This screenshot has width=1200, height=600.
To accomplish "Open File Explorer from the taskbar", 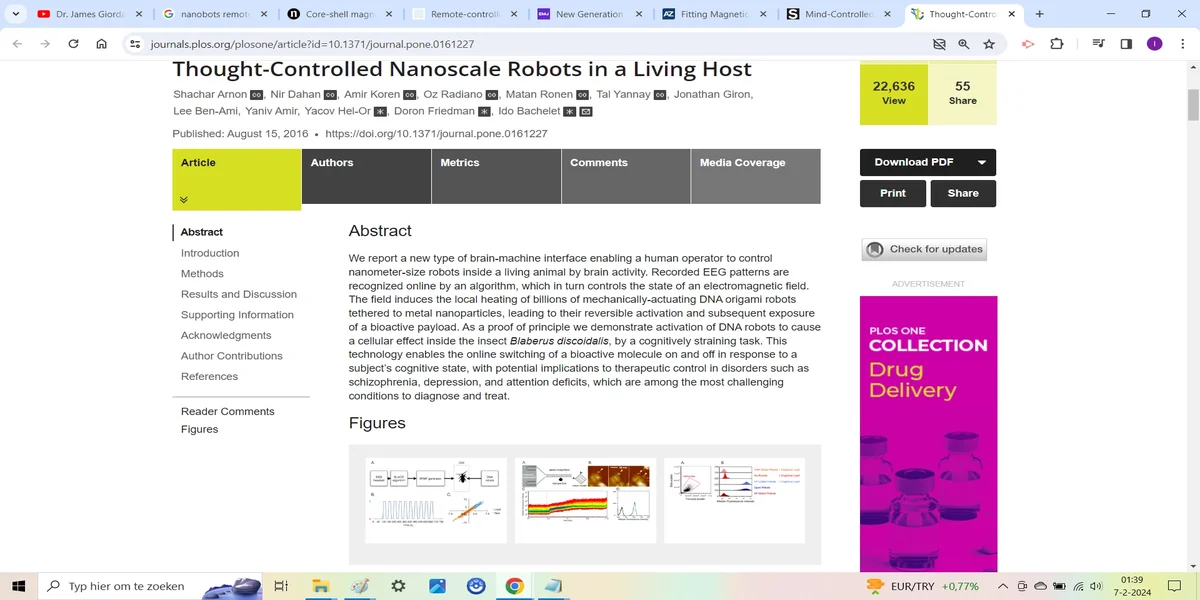I will [x=320, y=586].
